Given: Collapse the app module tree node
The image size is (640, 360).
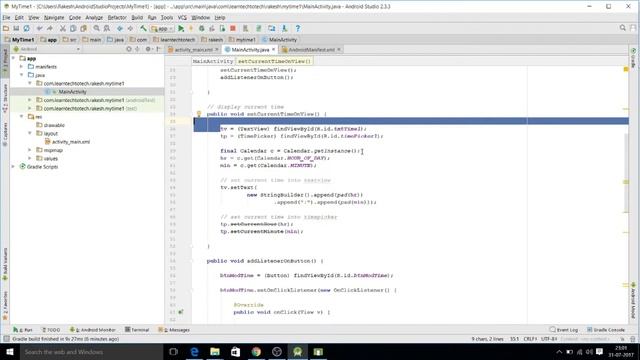Looking at the screenshot, I should (x=13, y=58).
